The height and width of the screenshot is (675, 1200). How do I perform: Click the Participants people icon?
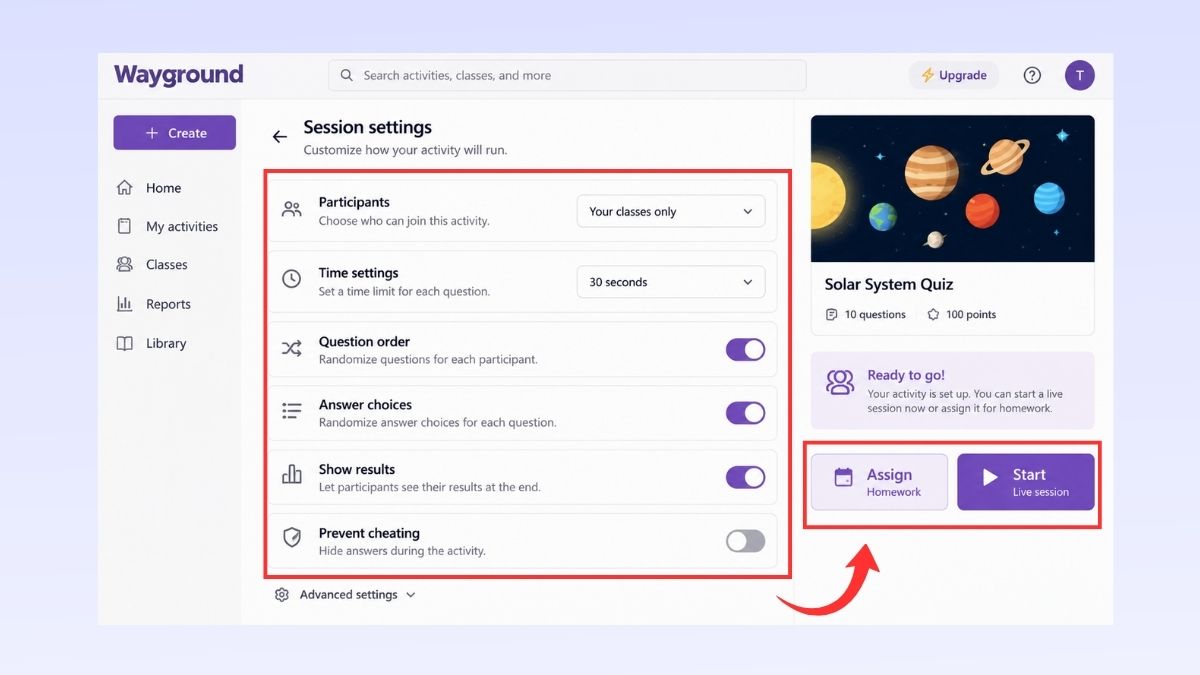click(292, 210)
